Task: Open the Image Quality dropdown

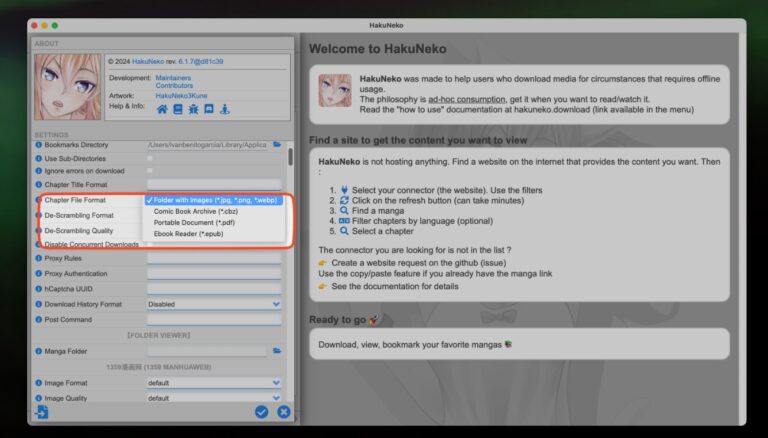Action: click(214, 398)
